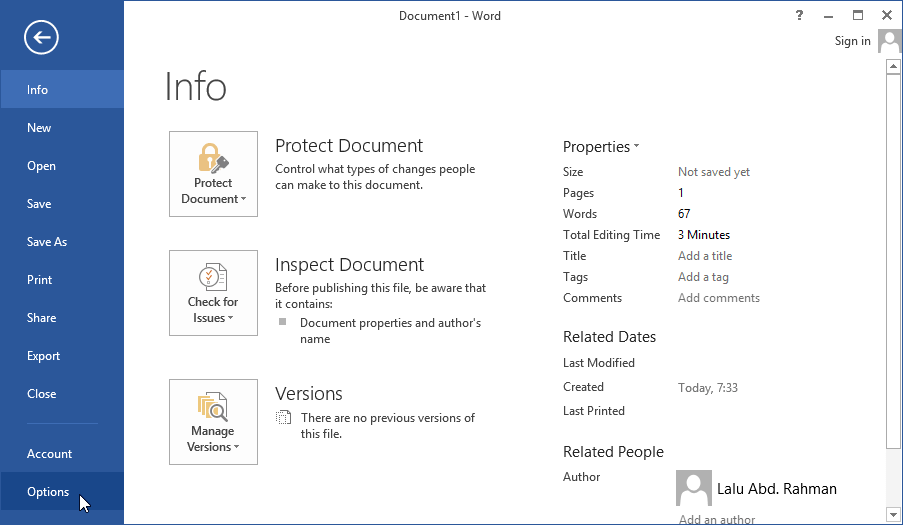Click the Sign in link
The height and width of the screenshot is (525, 903).
(x=852, y=41)
